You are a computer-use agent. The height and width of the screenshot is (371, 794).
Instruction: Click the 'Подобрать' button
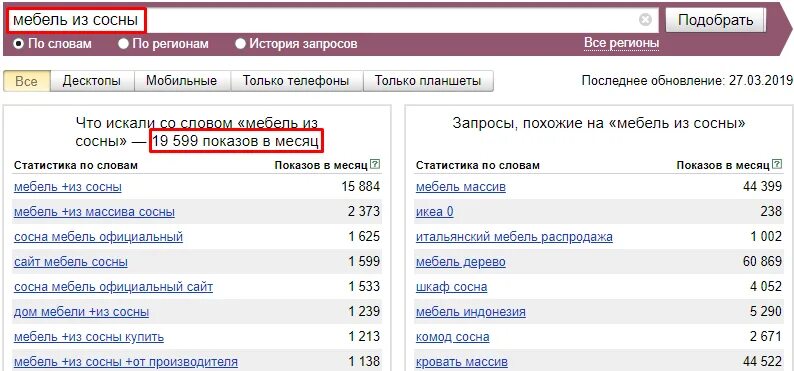[x=716, y=20]
